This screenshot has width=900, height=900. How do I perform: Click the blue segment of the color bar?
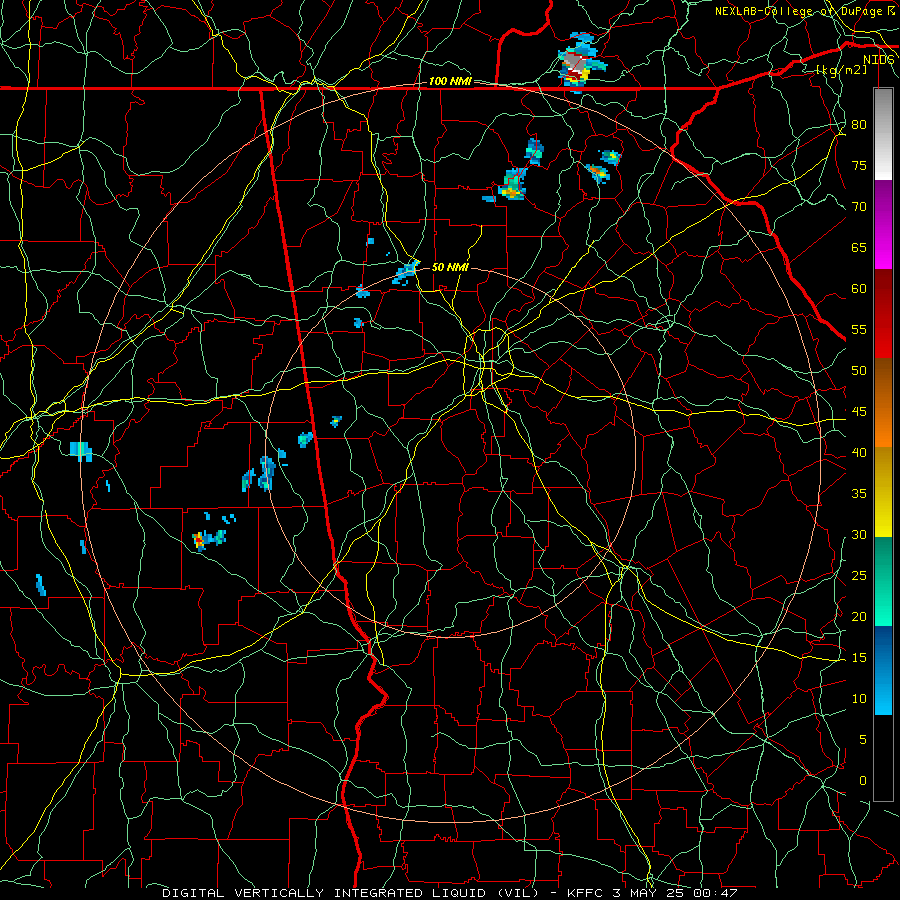(x=883, y=670)
